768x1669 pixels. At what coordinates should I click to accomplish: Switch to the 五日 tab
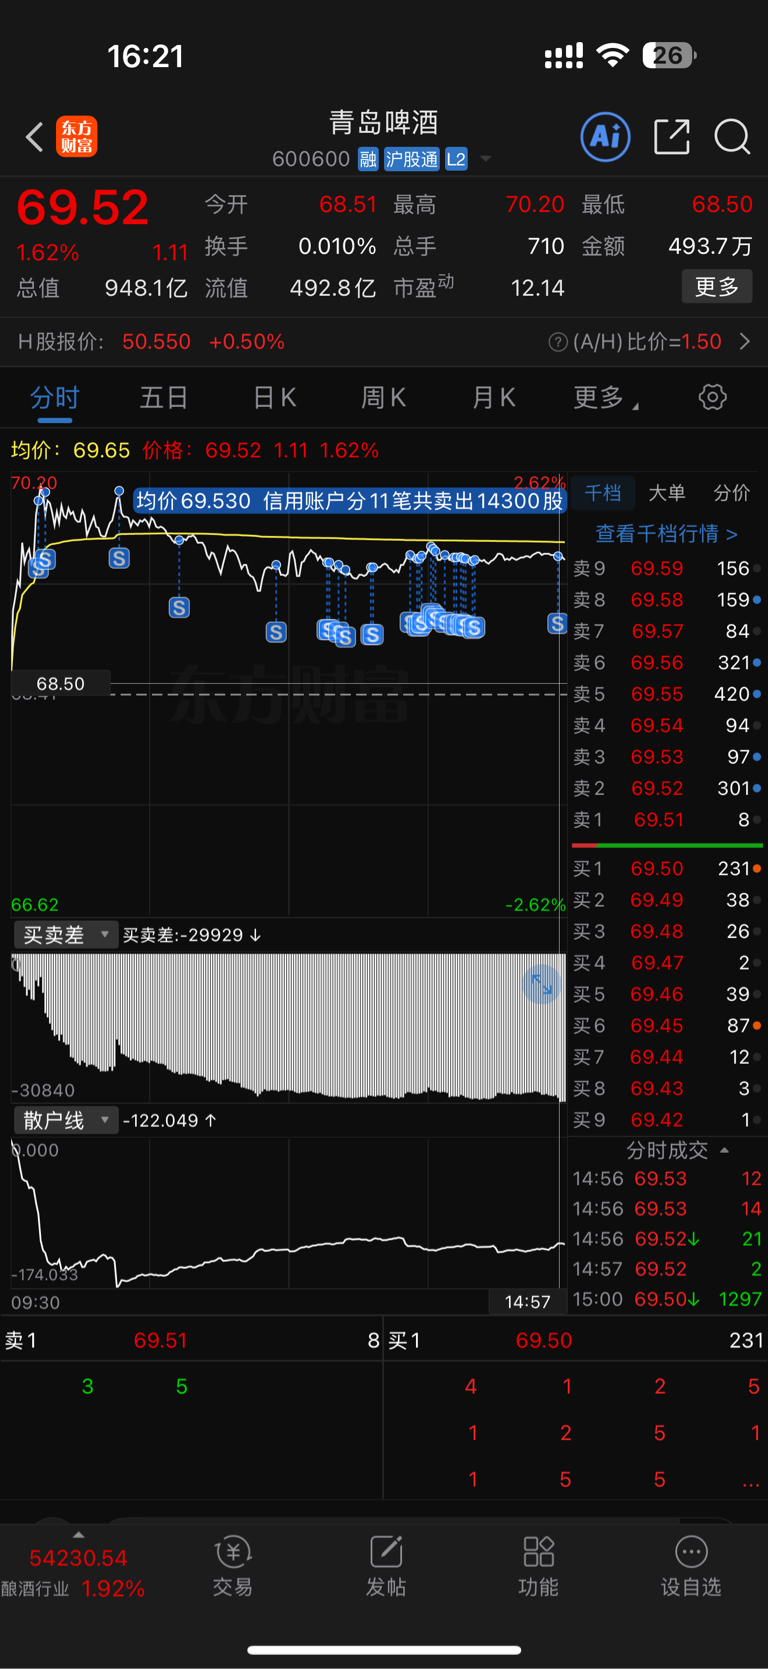pyautogui.click(x=164, y=398)
